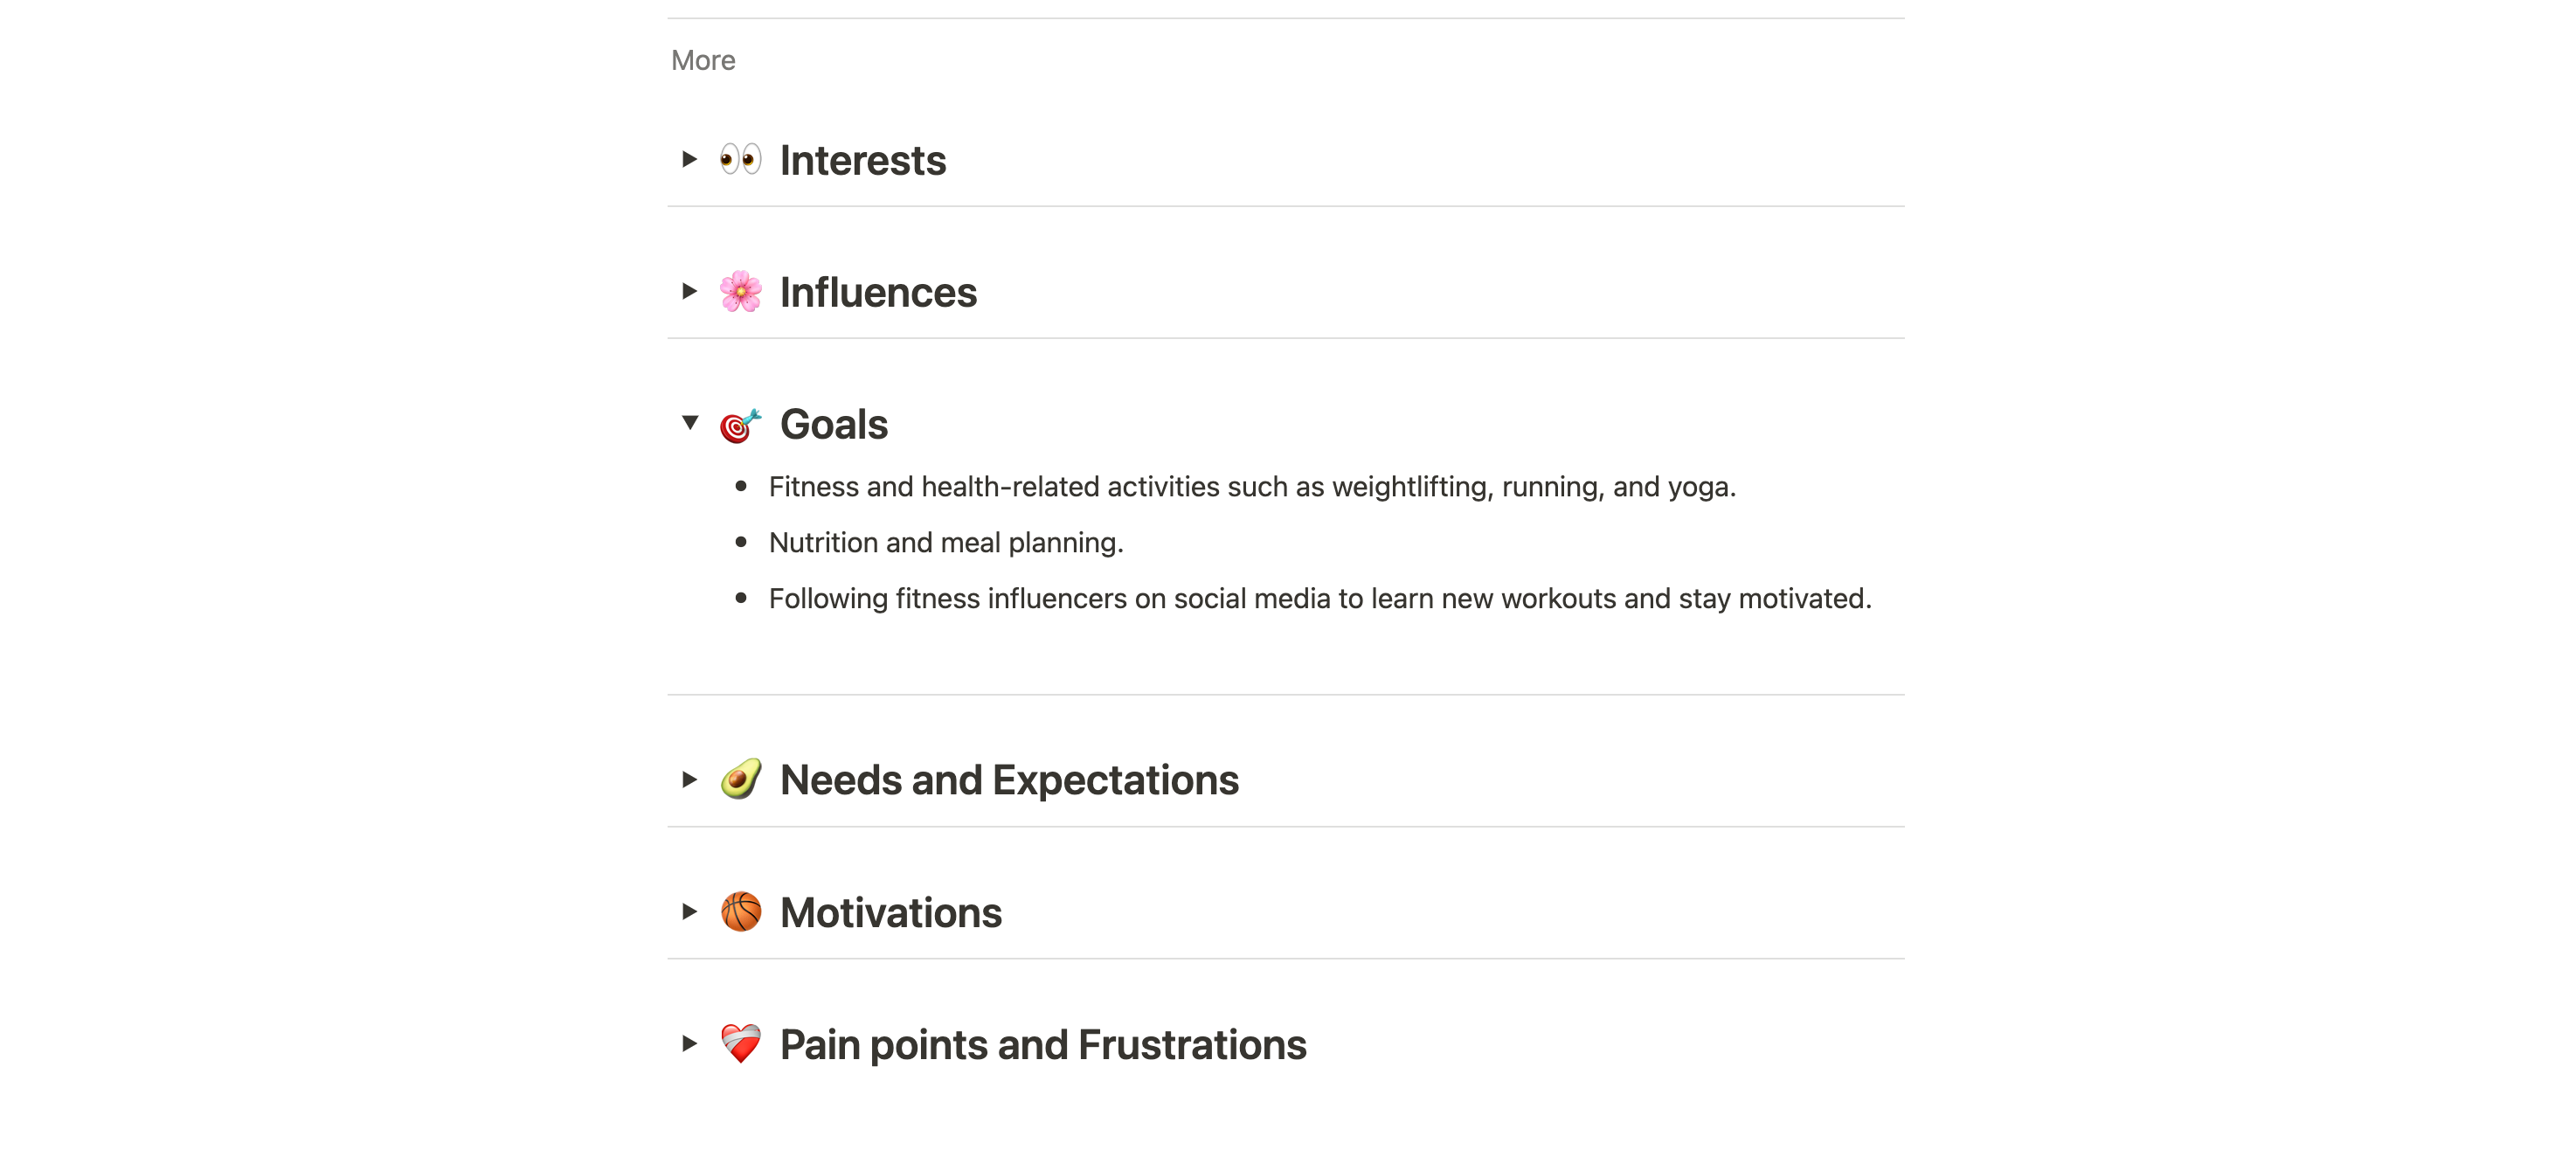This screenshot has height=1157, width=2576.
Task: Click the More label text
Action: click(703, 61)
